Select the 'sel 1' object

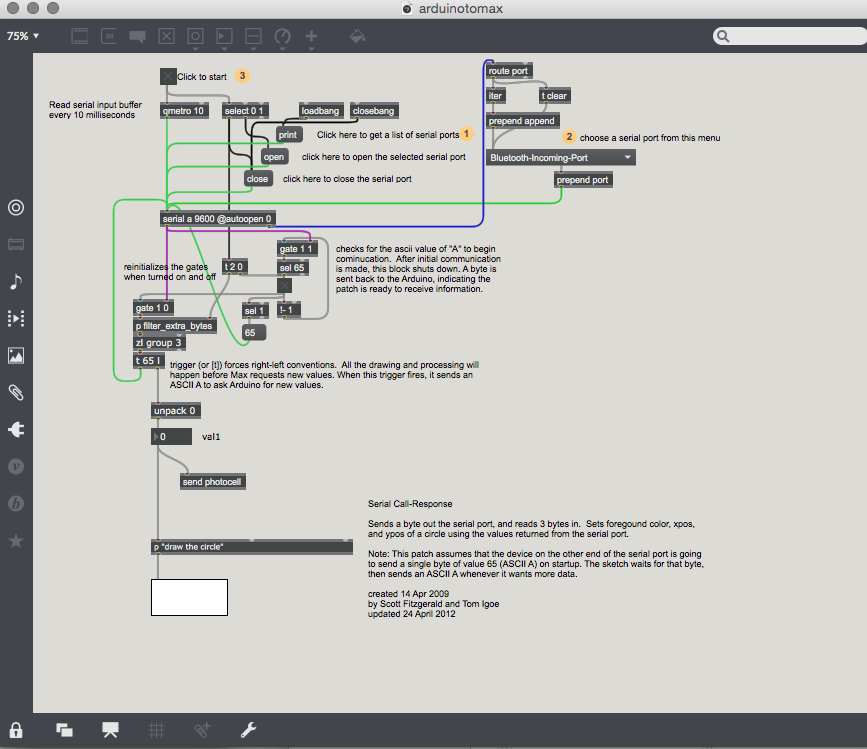pos(255,311)
